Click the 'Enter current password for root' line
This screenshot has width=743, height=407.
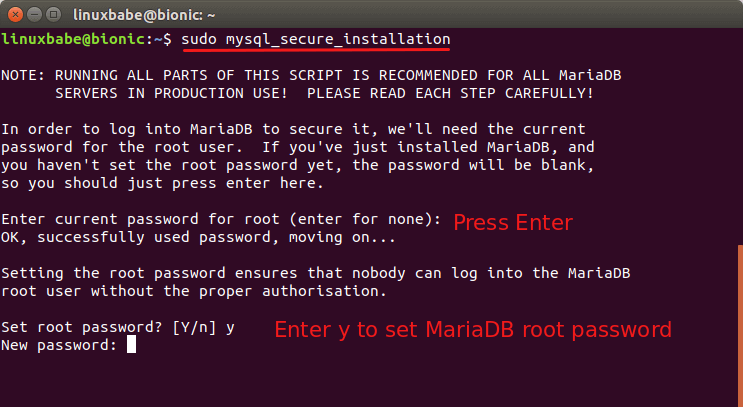point(221,219)
